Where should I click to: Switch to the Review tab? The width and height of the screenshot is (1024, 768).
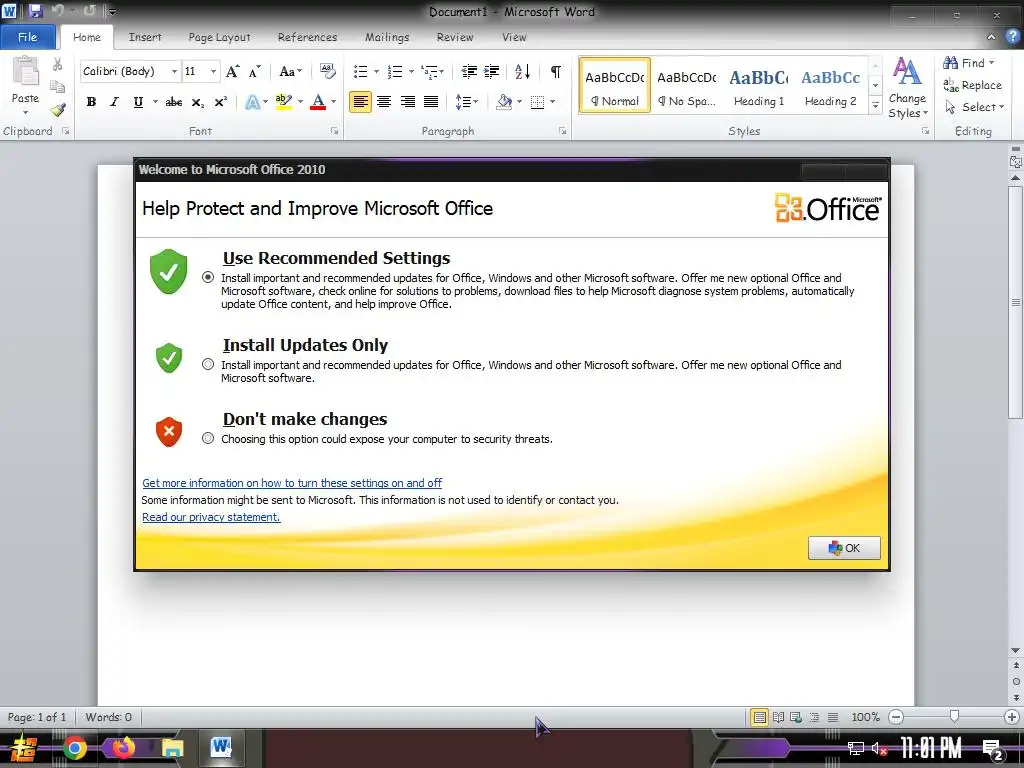click(x=455, y=37)
